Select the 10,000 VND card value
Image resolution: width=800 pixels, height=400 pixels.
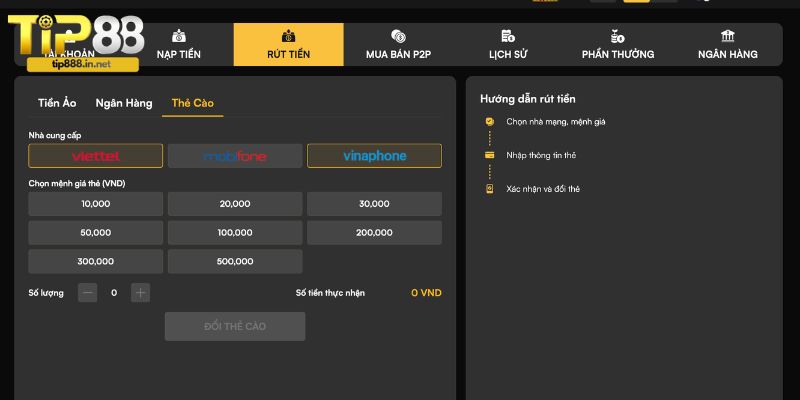96,204
